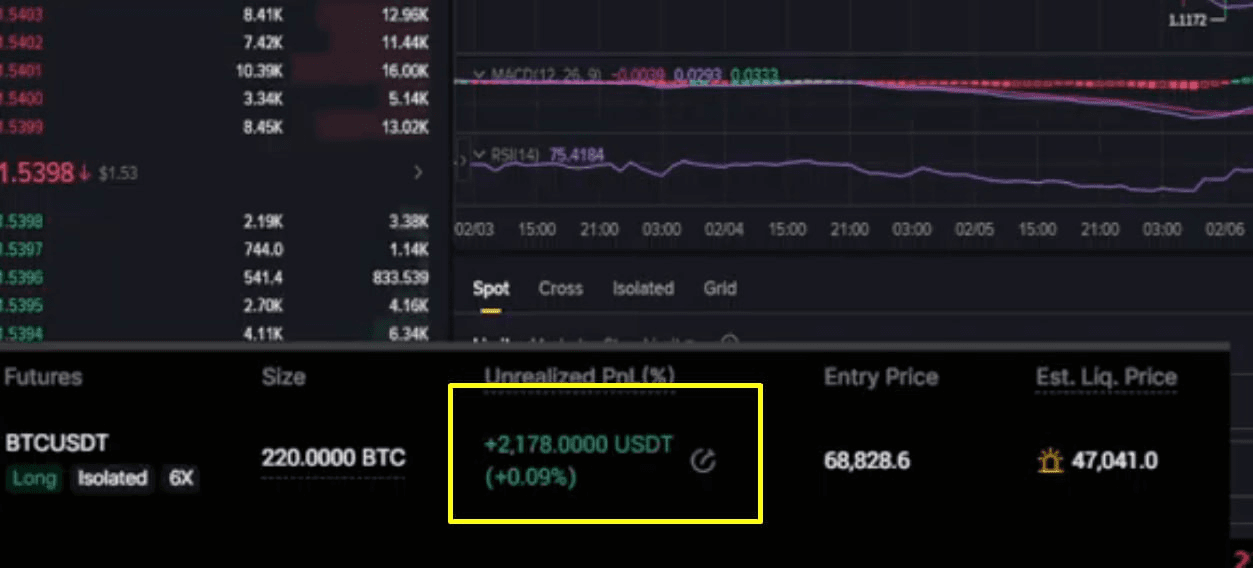Expand the order book more arrow
The width and height of the screenshot is (1253, 568).
[418, 173]
